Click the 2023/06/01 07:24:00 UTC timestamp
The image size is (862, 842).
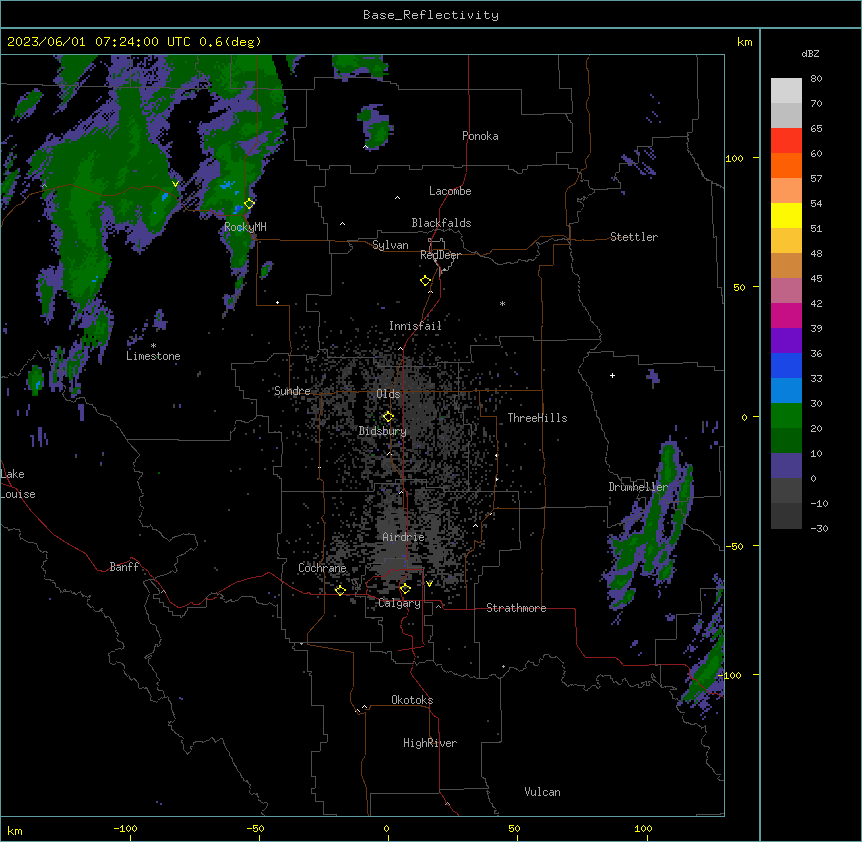click(99, 42)
